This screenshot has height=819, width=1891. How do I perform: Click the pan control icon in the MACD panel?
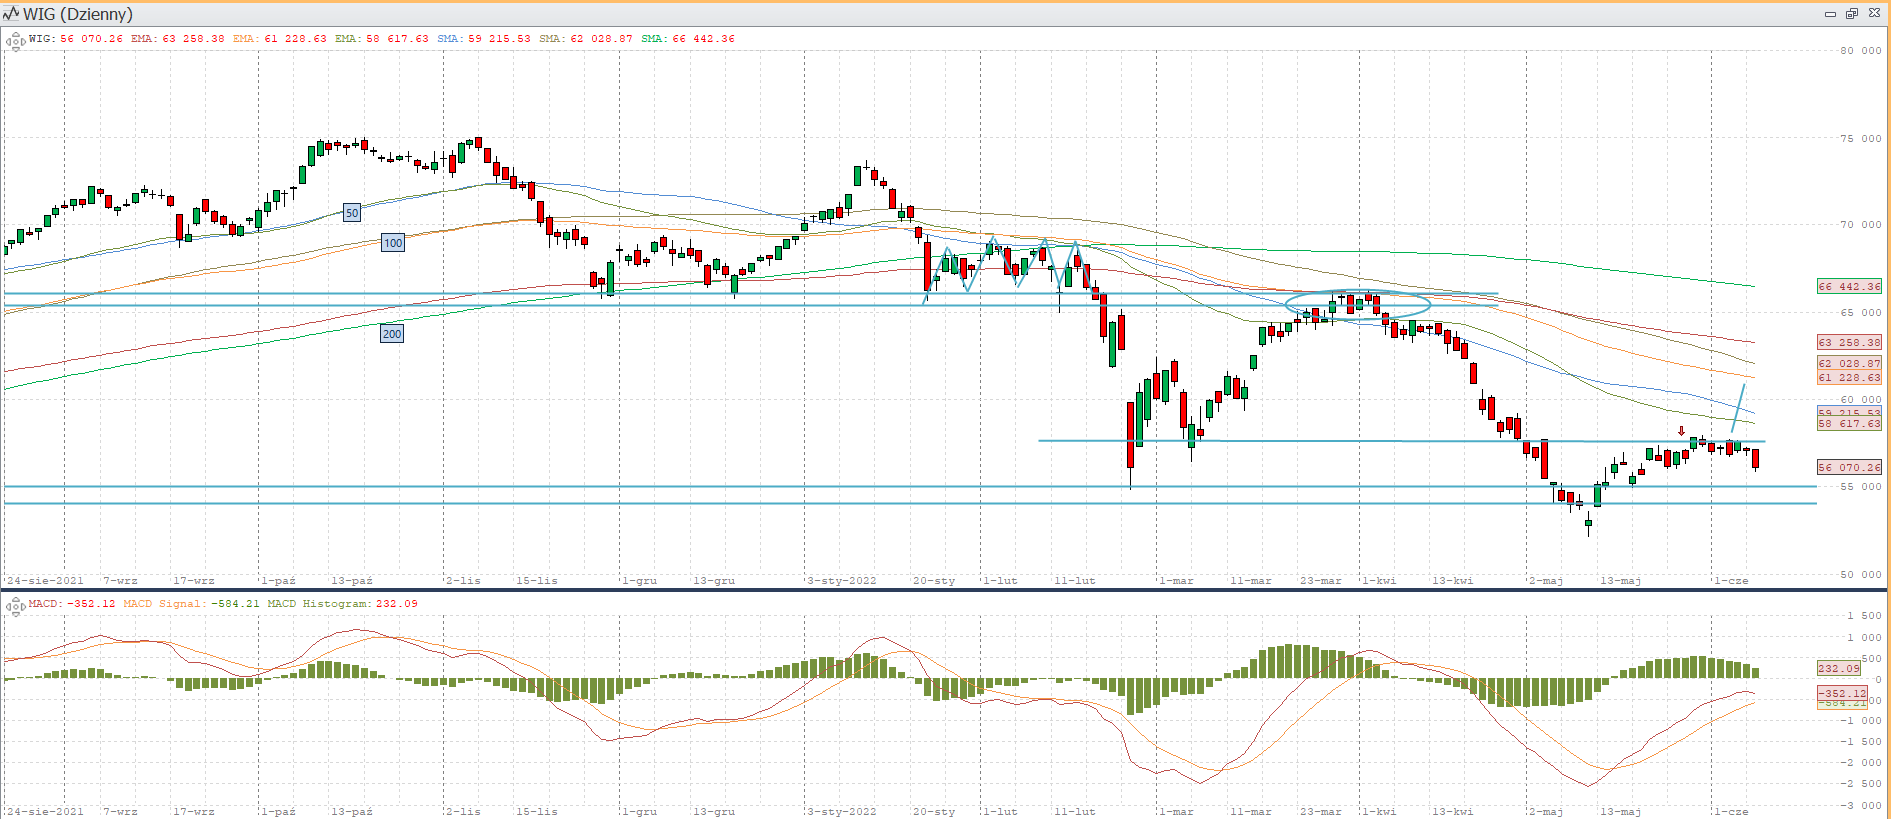tap(15, 606)
